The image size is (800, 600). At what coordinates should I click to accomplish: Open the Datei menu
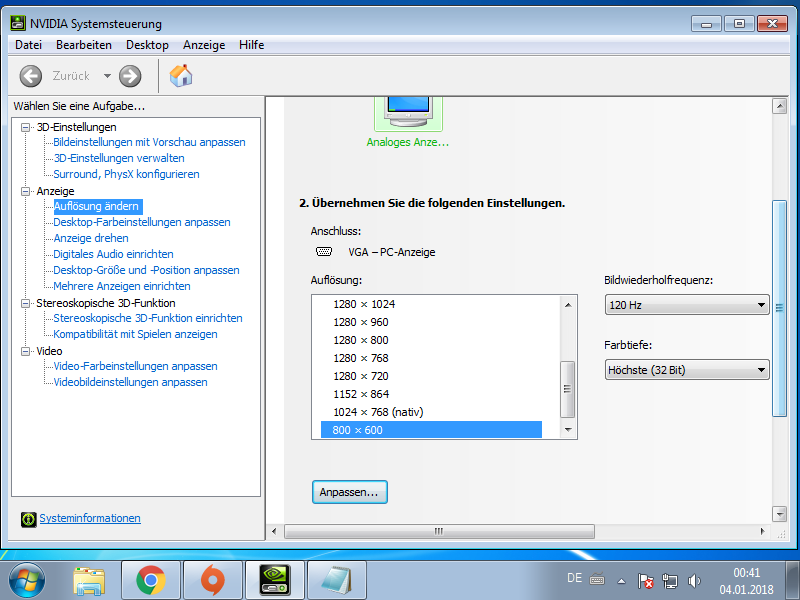(29, 45)
